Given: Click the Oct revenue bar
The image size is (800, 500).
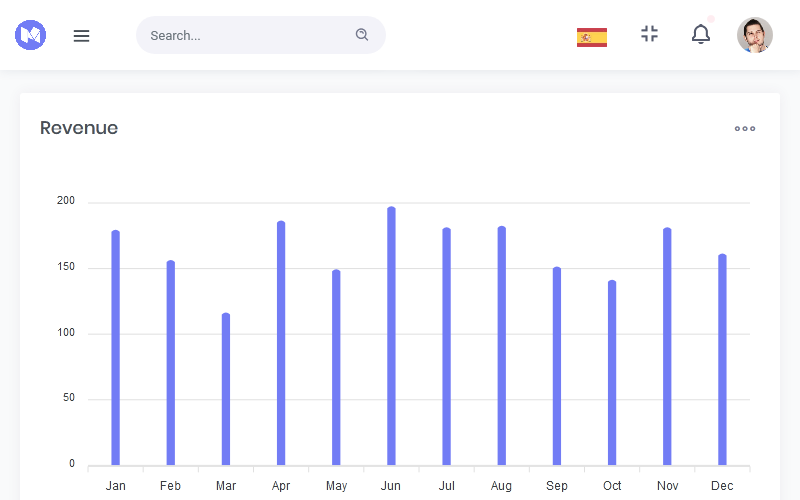Looking at the screenshot, I should (x=612, y=372).
